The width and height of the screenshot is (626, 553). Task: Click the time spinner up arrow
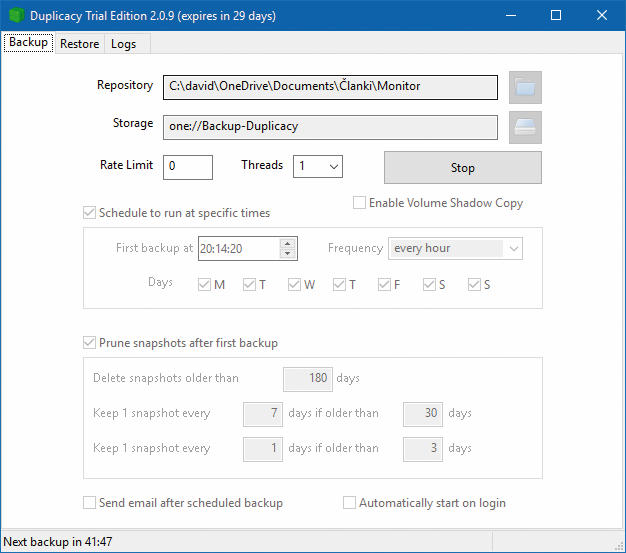(x=287, y=243)
